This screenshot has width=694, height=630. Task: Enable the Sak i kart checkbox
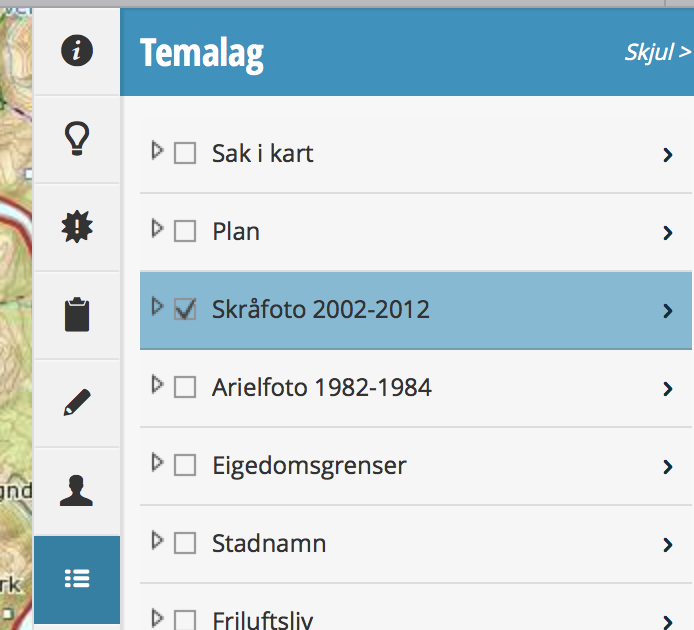[x=185, y=154]
